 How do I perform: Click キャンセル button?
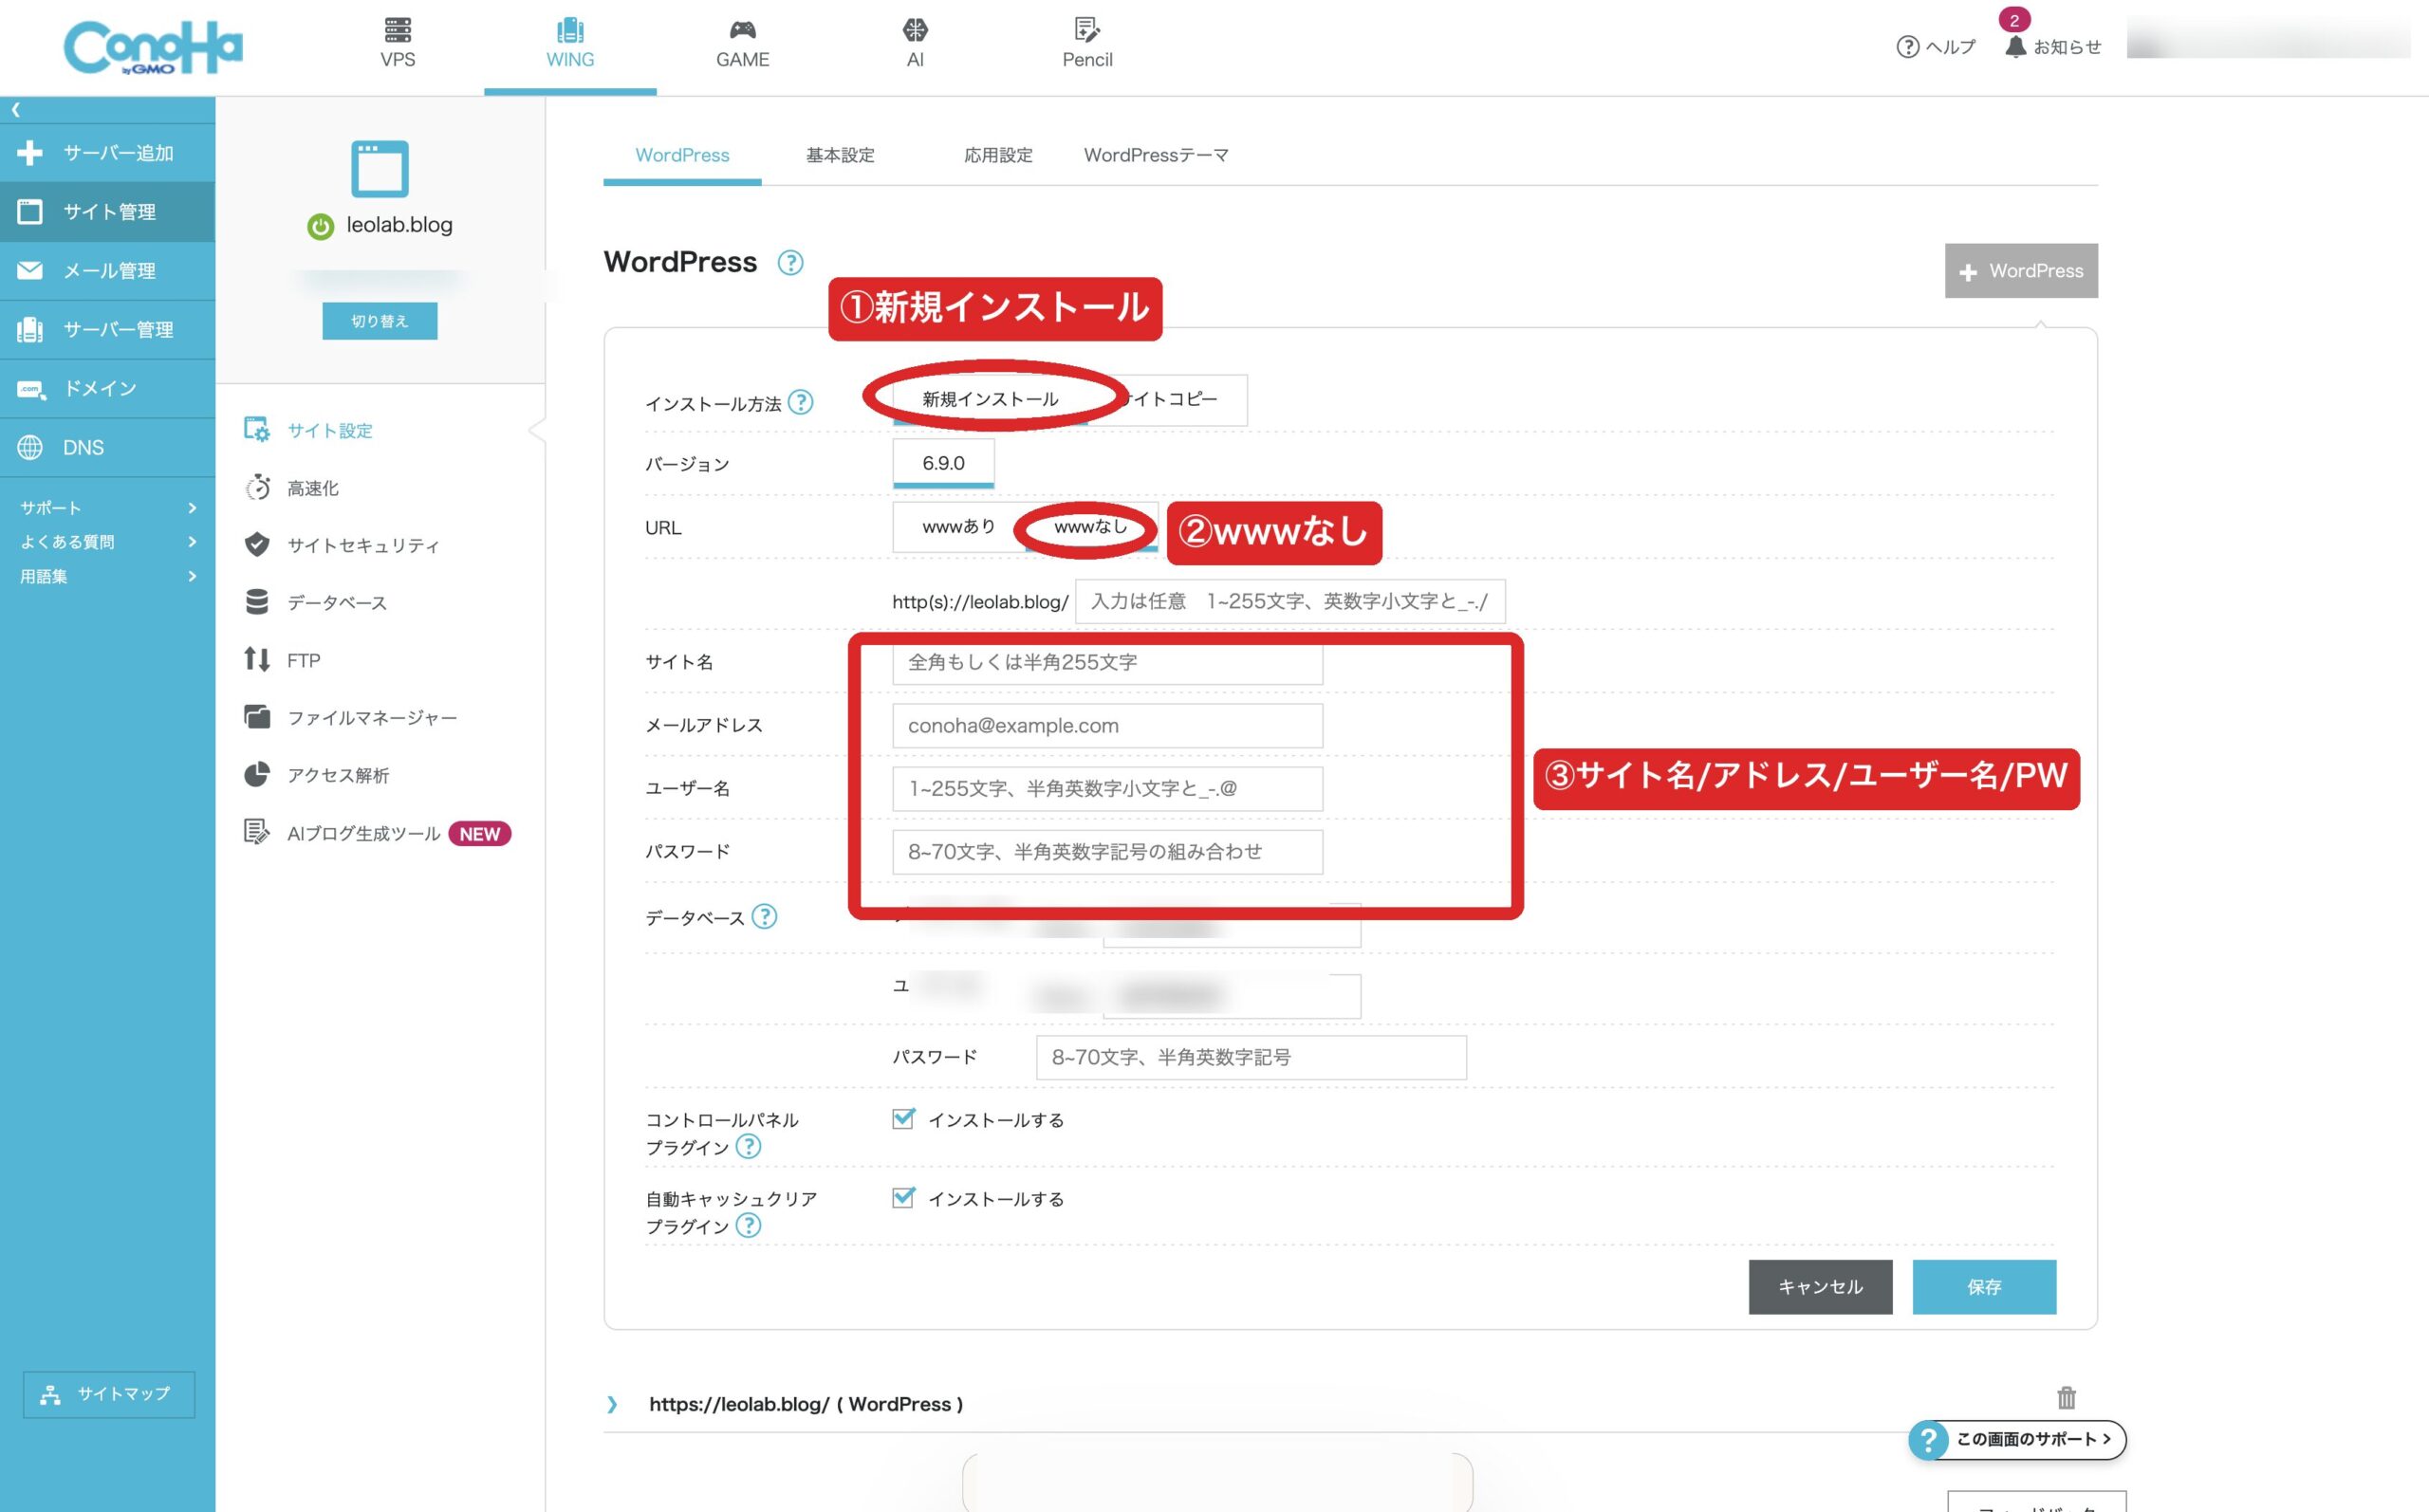[1820, 1287]
